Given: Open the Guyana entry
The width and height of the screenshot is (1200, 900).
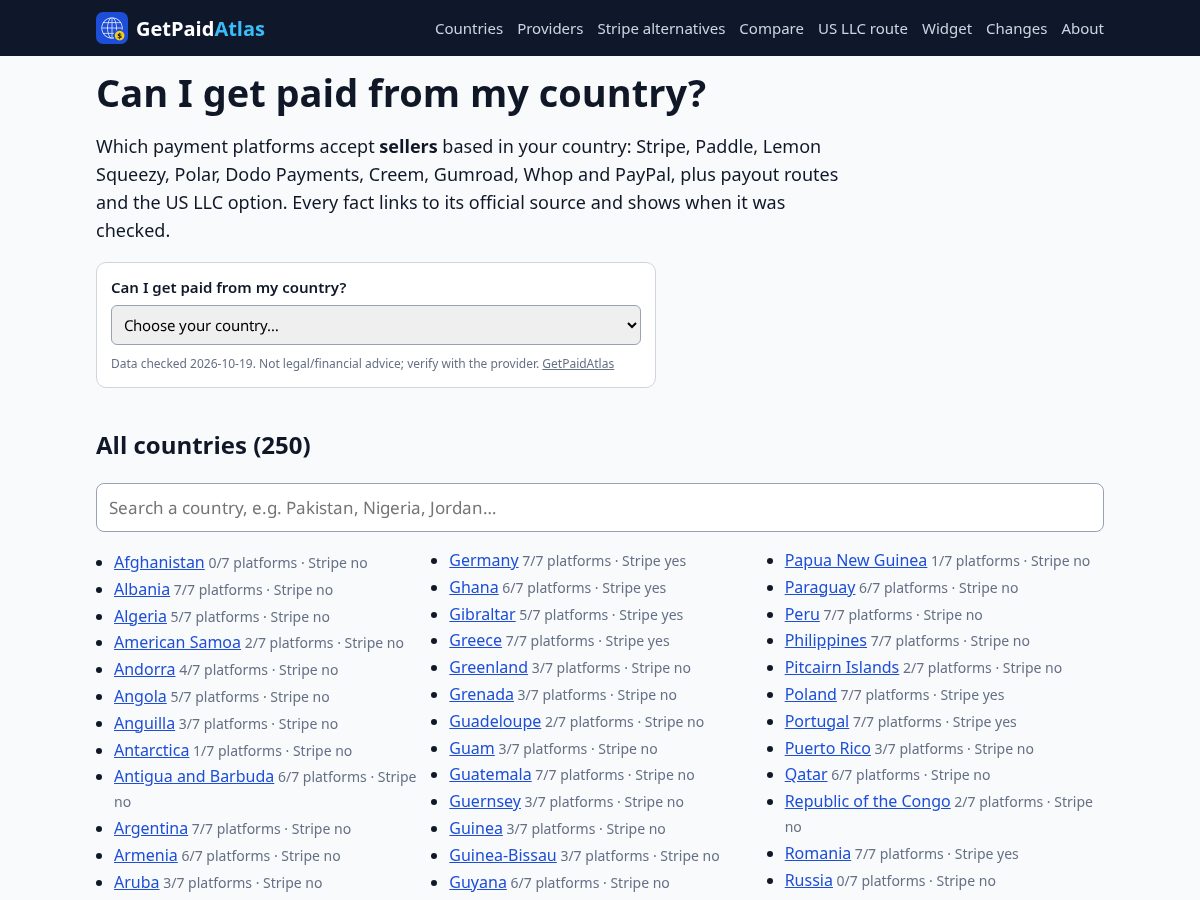Looking at the screenshot, I should tap(478, 882).
